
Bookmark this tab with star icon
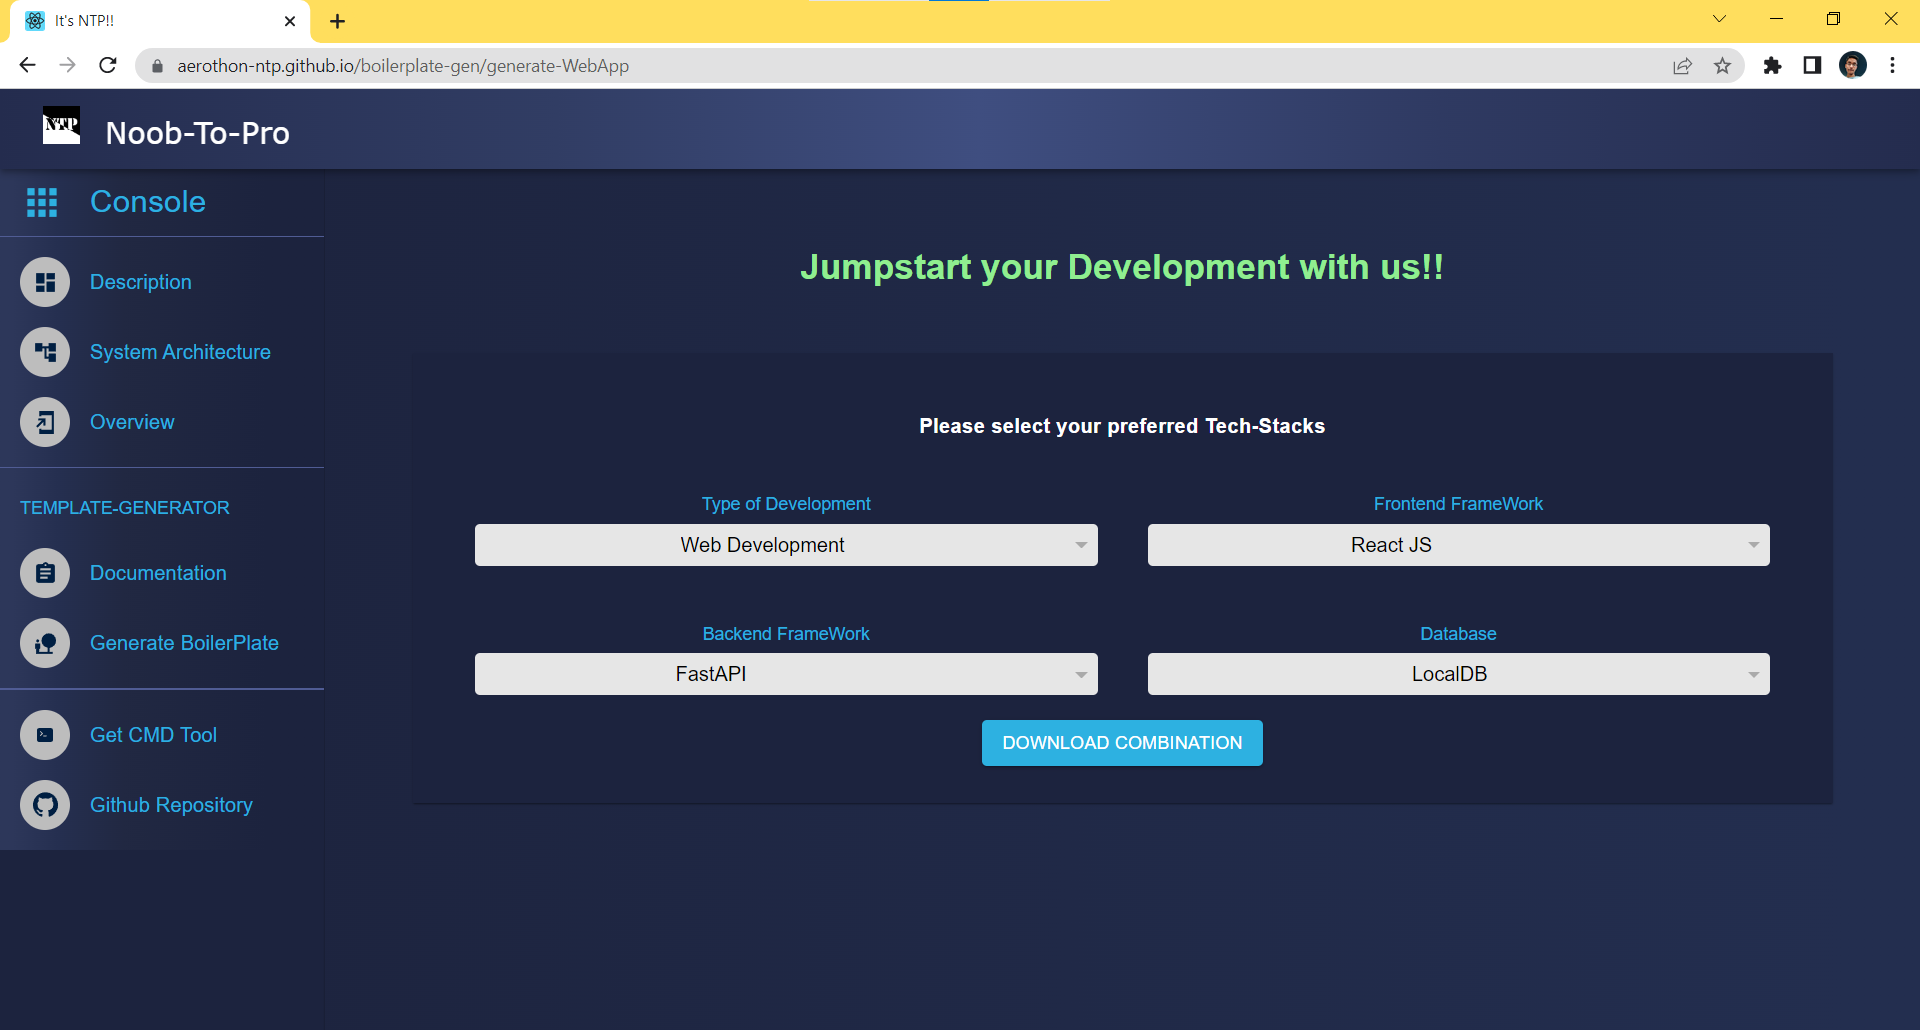pos(1722,66)
